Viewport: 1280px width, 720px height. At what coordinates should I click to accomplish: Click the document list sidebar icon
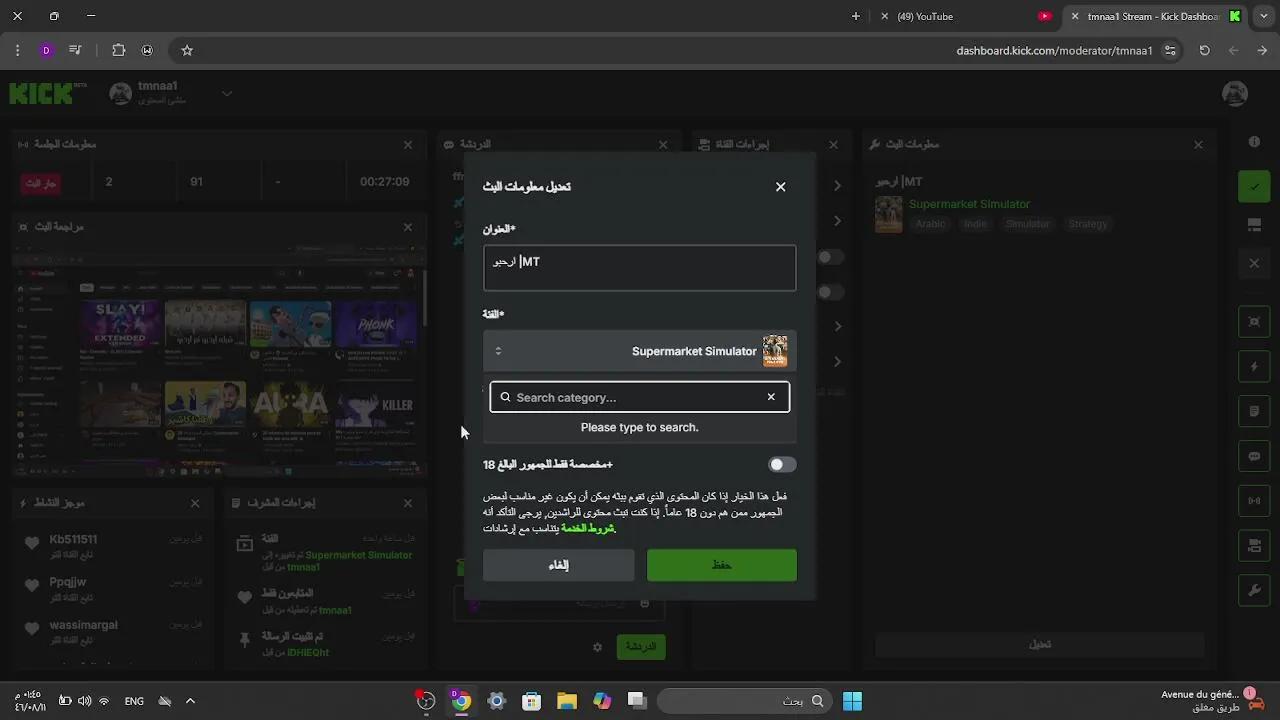coord(1254,411)
